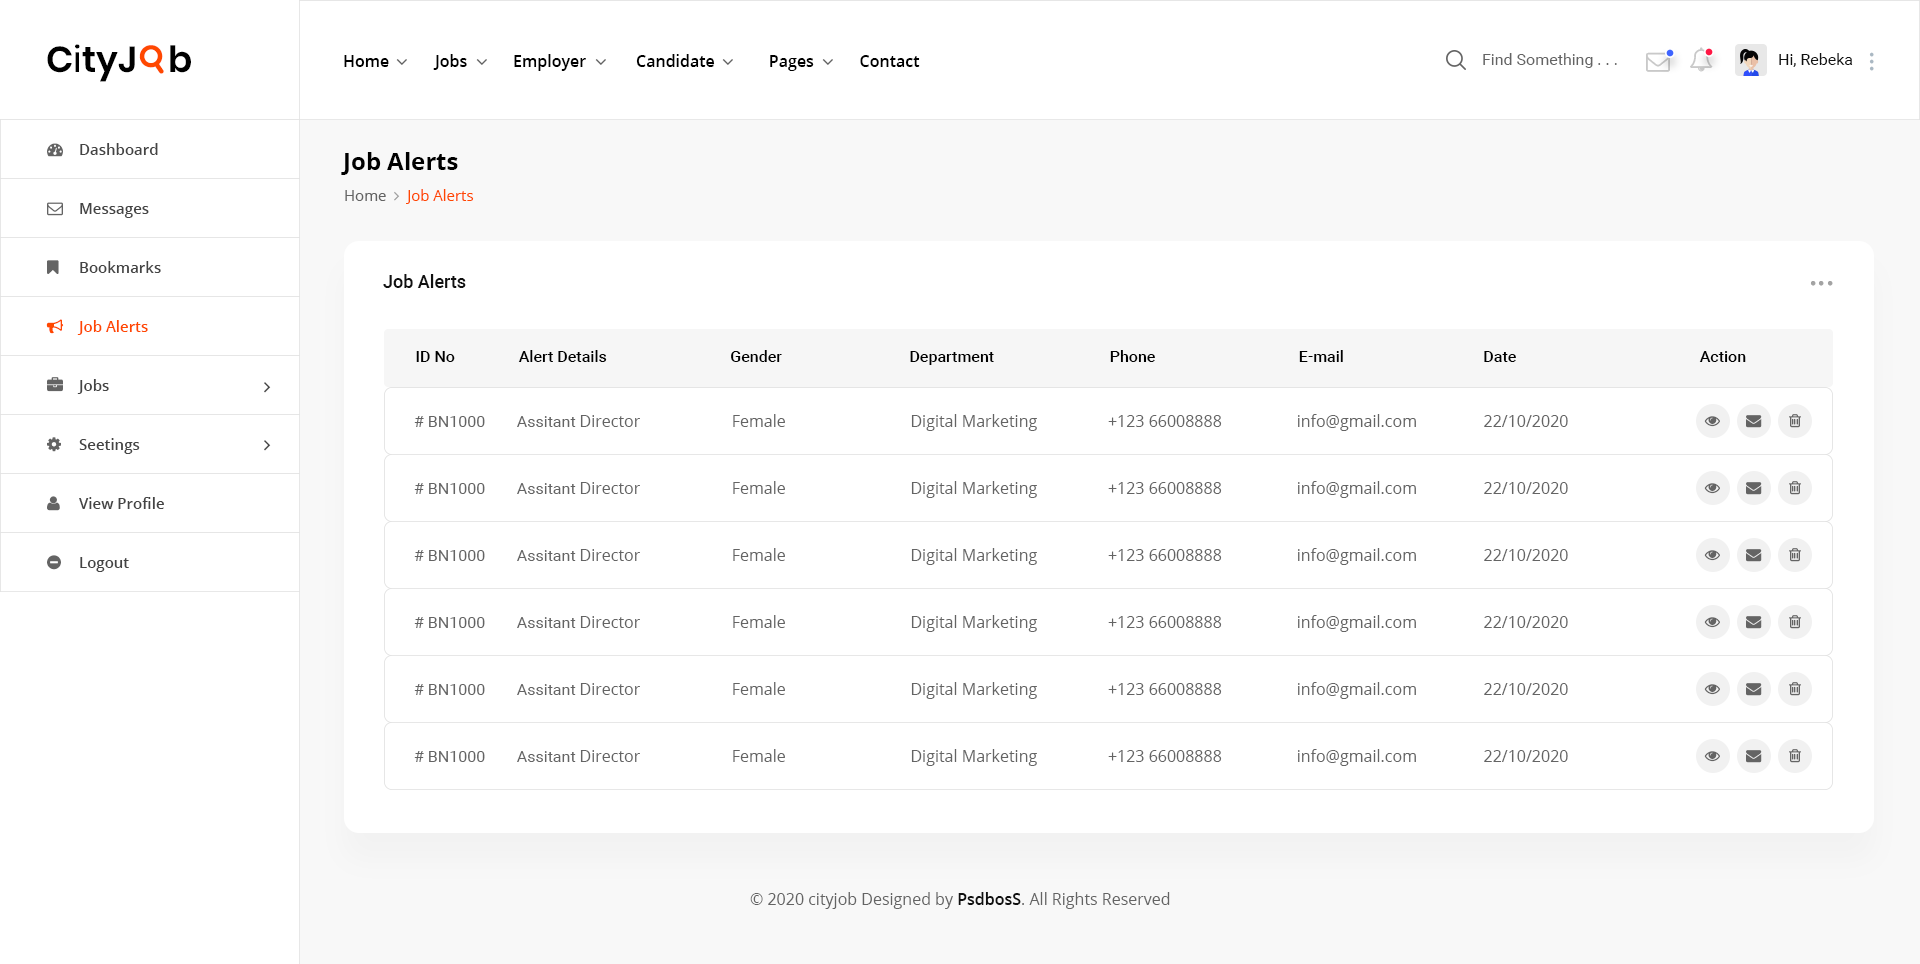Open the Contact link in navigation
Viewport: 1920px width, 964px height.
pyautogui.click(x=889, y=61)
